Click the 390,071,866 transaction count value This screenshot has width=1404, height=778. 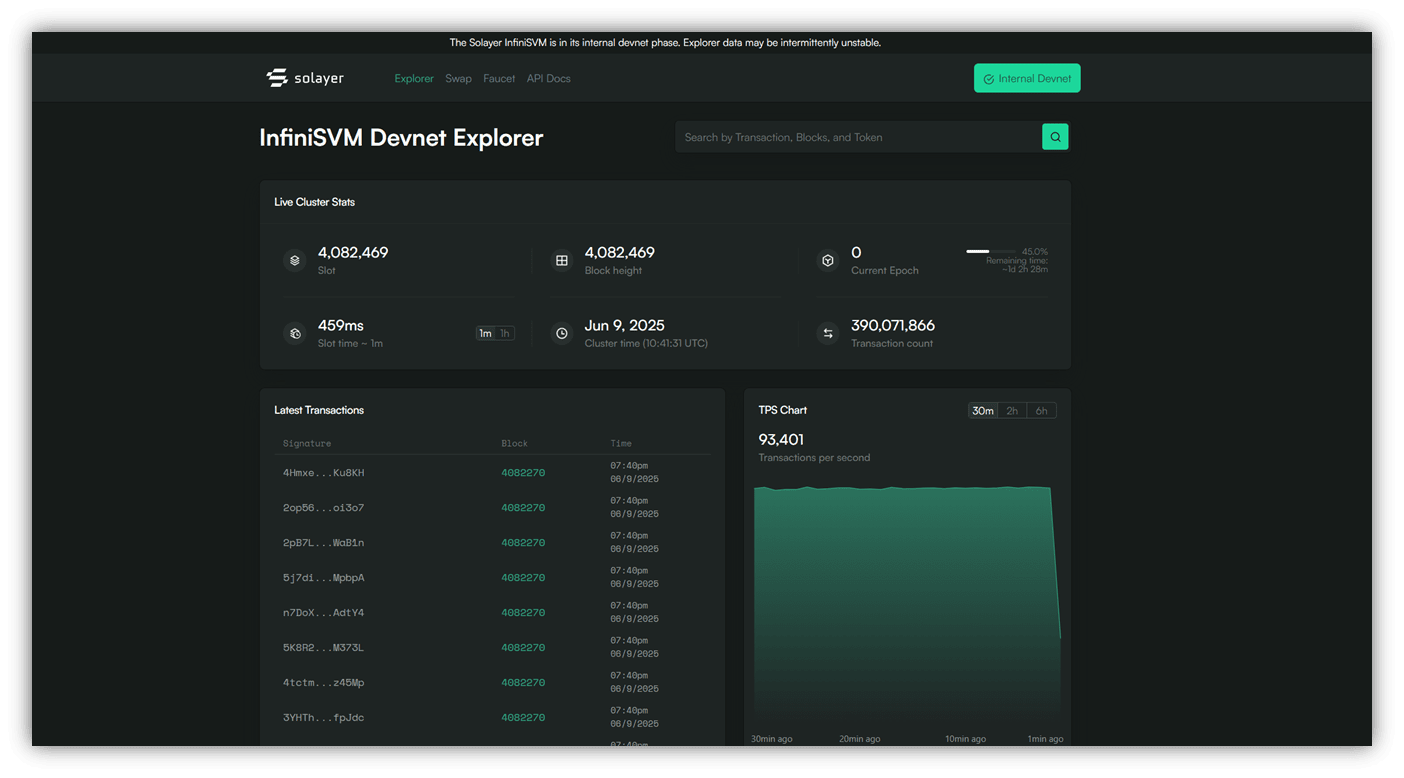coord(893,326)
